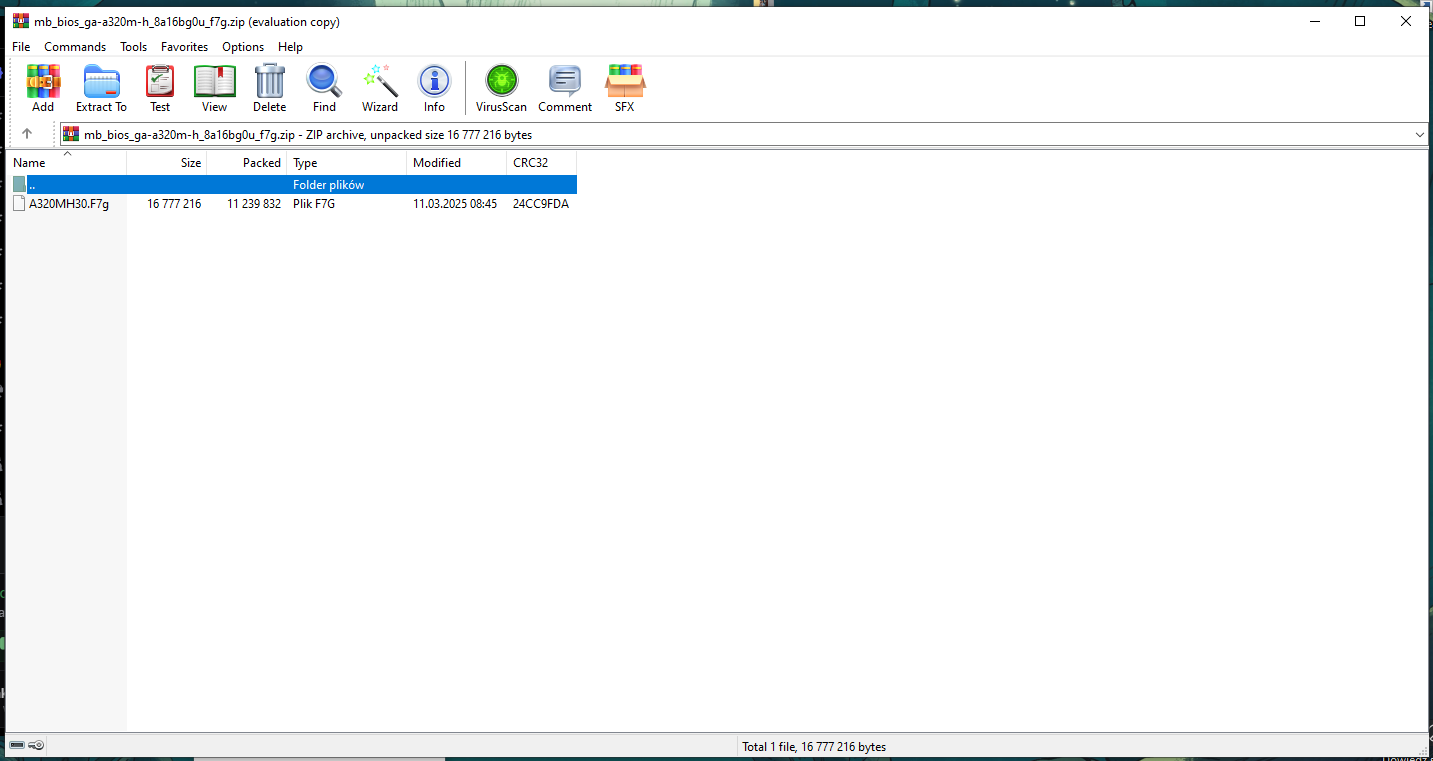Screen dimensions: 1433x761
Task: Open the File menu
Action: tap(21, 47)
